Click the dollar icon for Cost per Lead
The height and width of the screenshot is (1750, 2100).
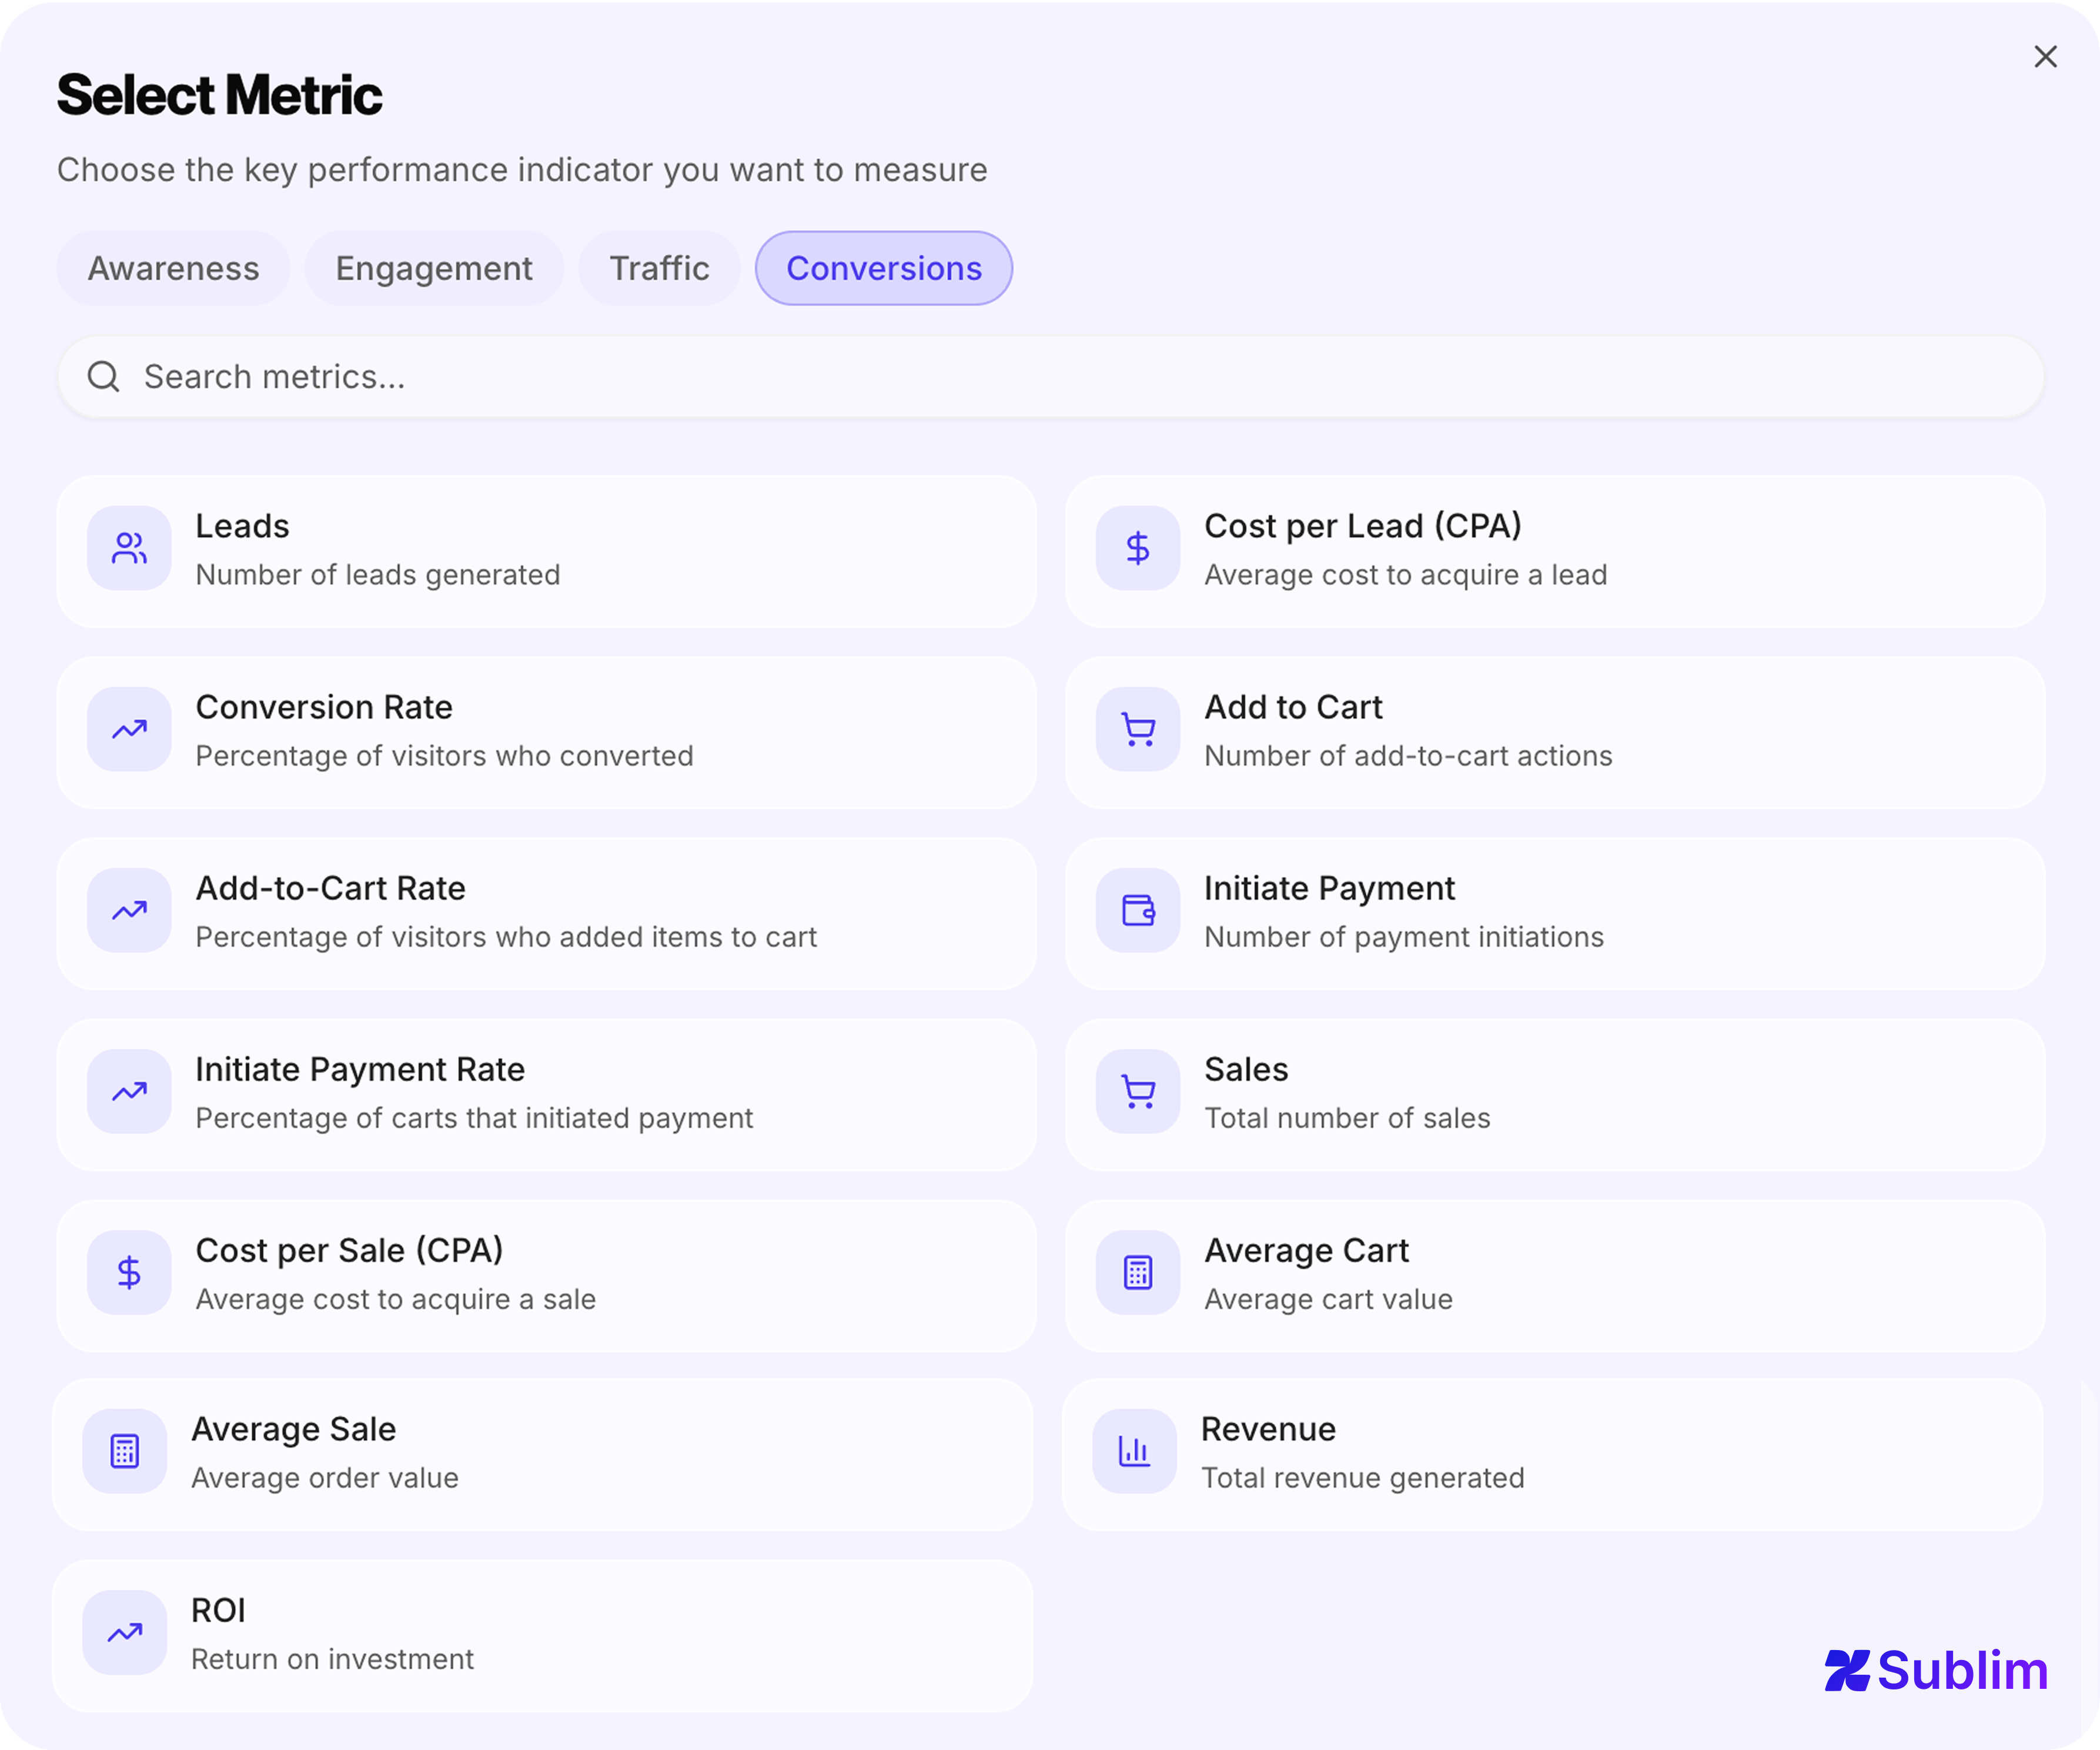point(1138,548)
